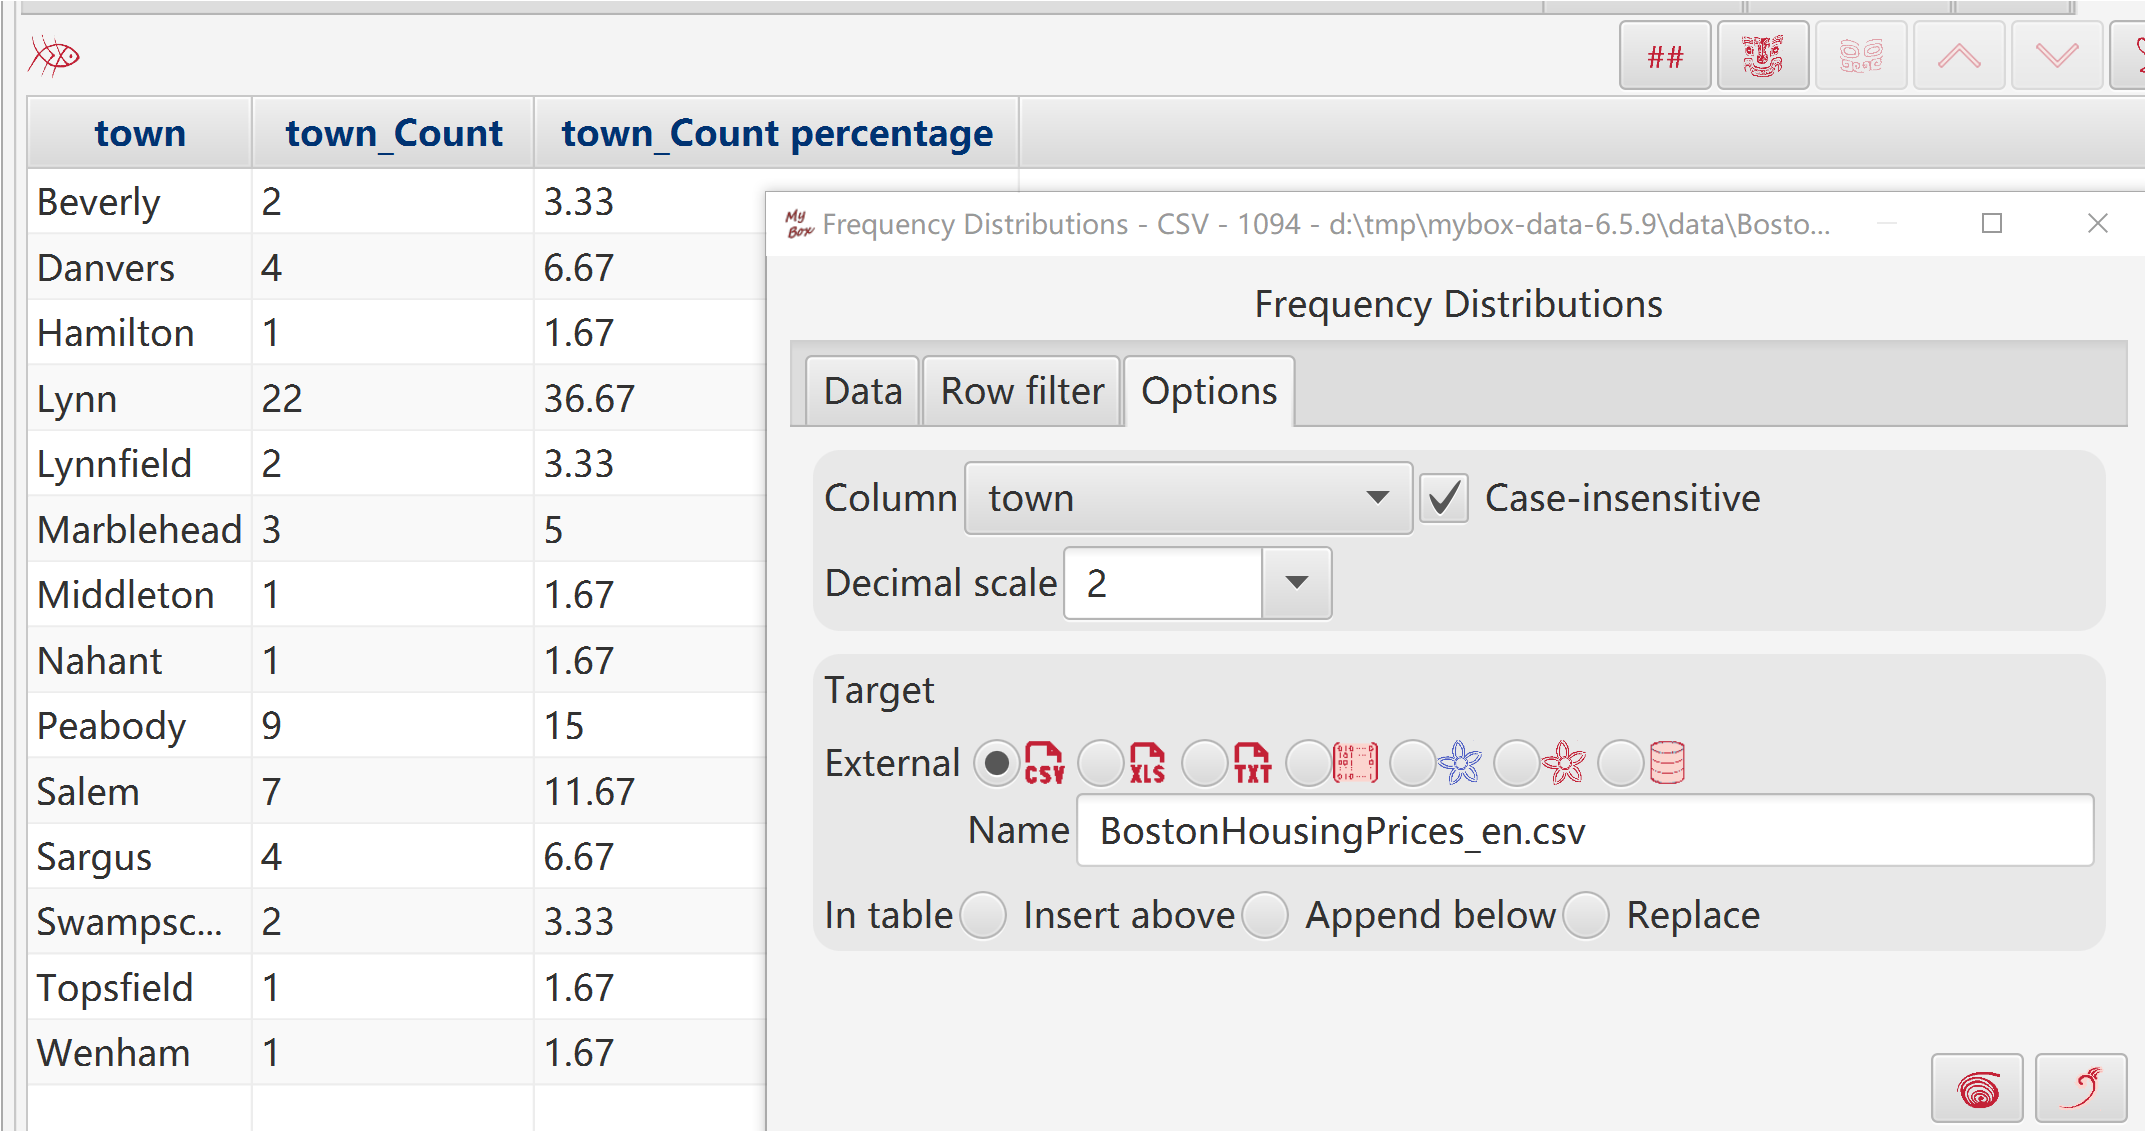Image resolution: width=2145 pixels, height=1132 pixels.
Task: Toggle the Case-insensitive checkbox
Action: (x=1444, y=498)
